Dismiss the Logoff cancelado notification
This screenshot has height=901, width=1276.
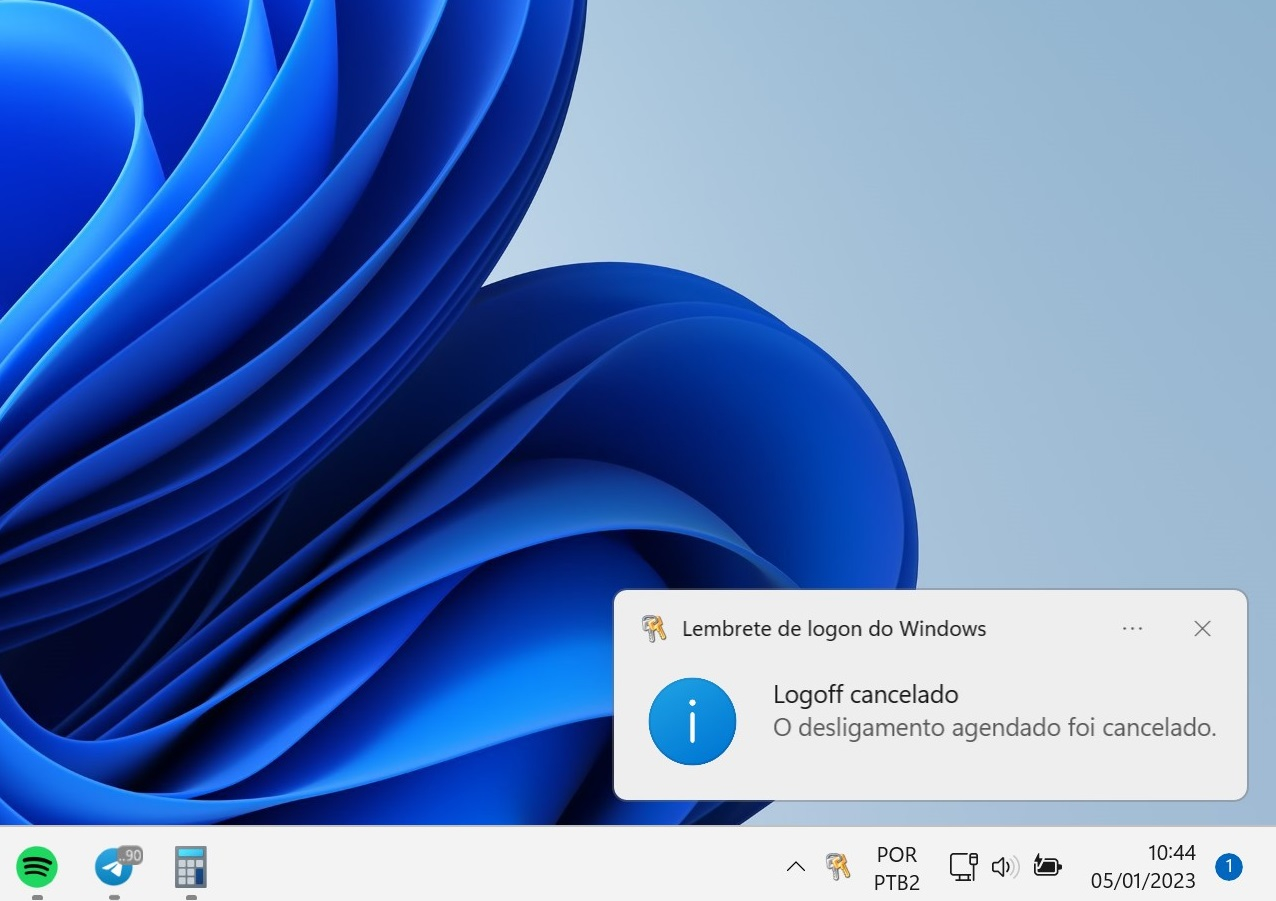[x=1202, y=629]
